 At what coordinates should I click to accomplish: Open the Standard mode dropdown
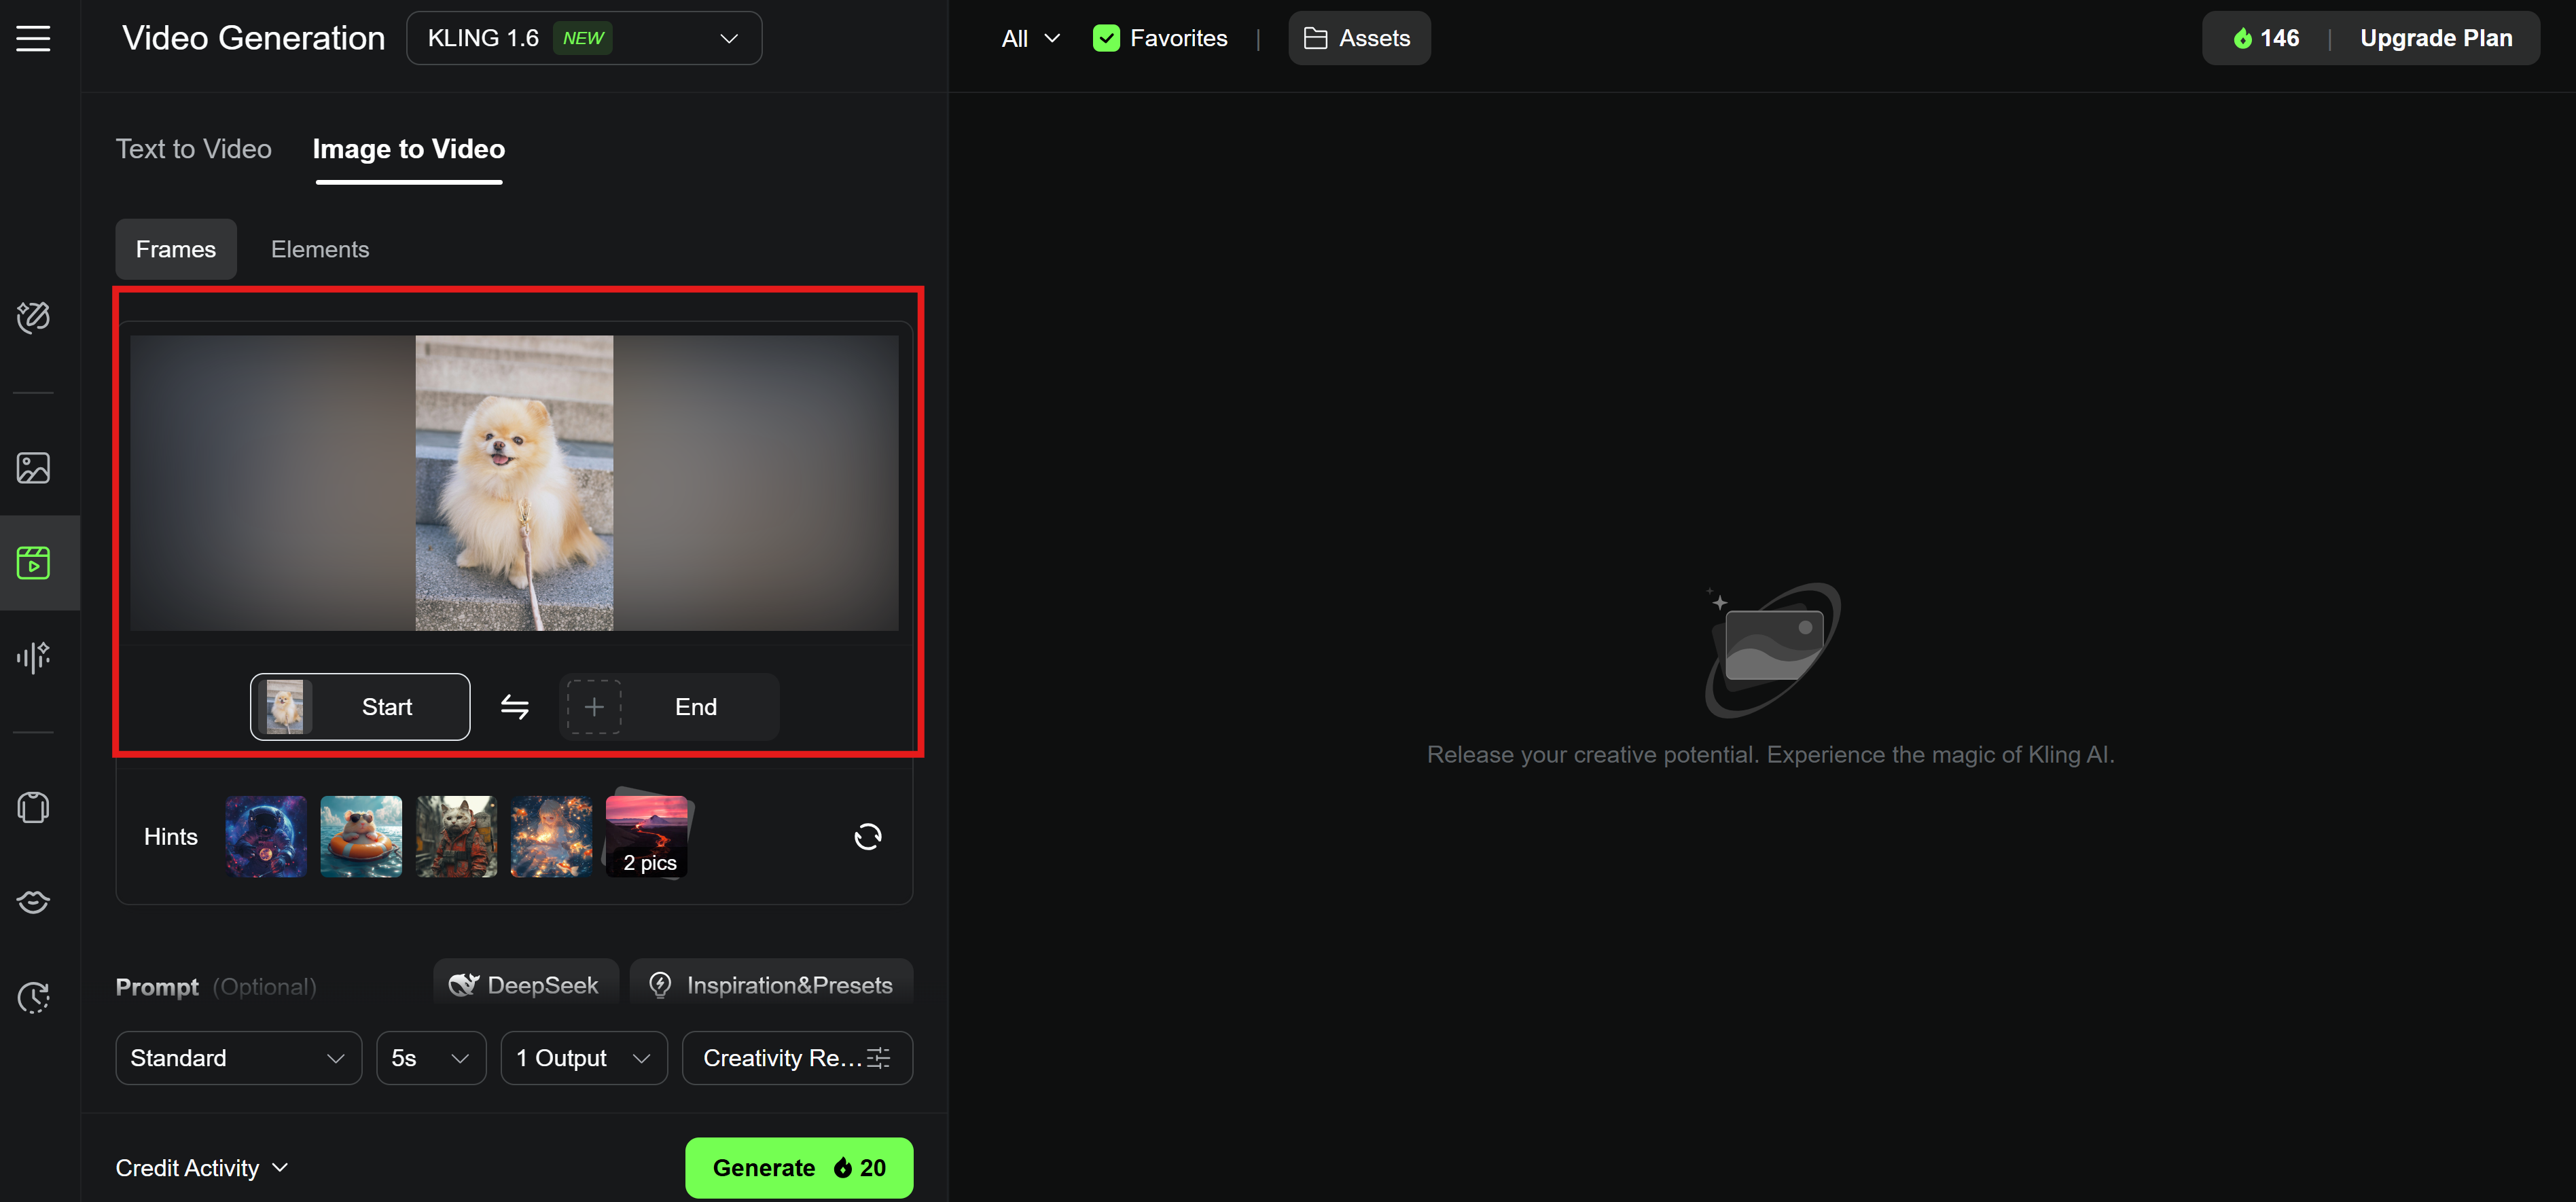pos(238,1058)
